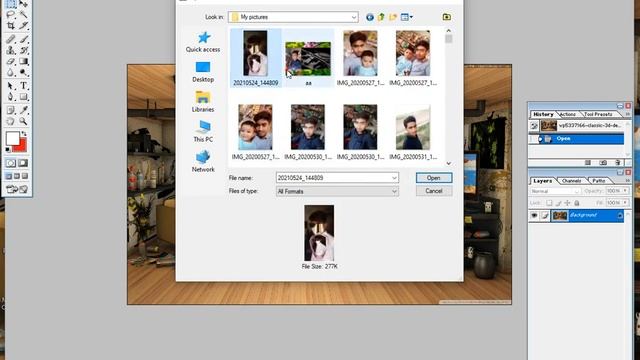Open Libraries in dialog sidebar
The width and height of the screenshot is (640, 360).
[x=203, y=102]
